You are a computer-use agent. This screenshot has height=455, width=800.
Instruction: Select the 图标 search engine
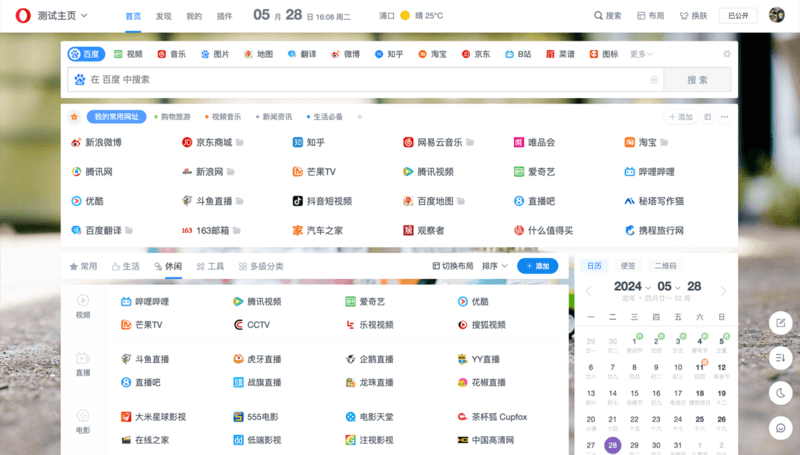(604, 54)
